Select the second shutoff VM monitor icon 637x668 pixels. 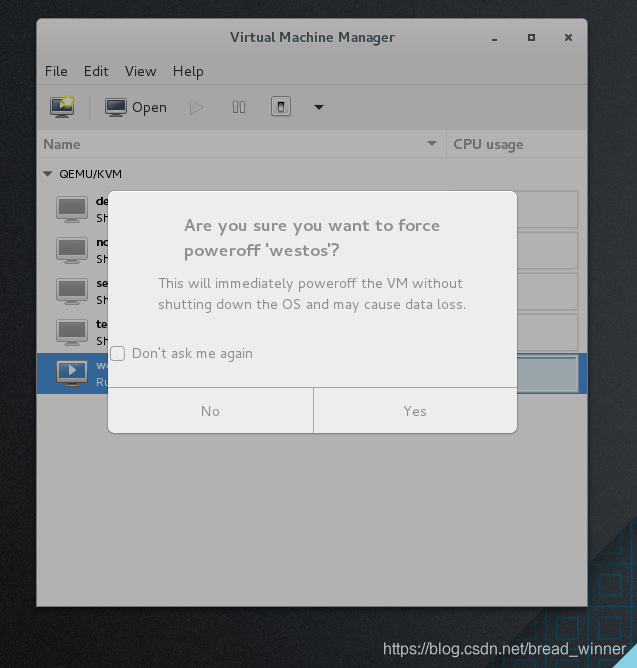(x=72, y=250)
